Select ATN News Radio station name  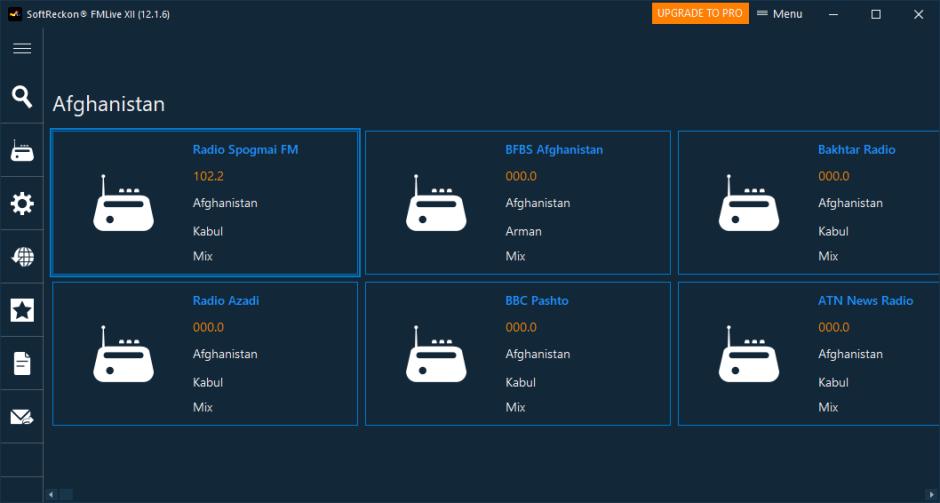click(866, 301)
